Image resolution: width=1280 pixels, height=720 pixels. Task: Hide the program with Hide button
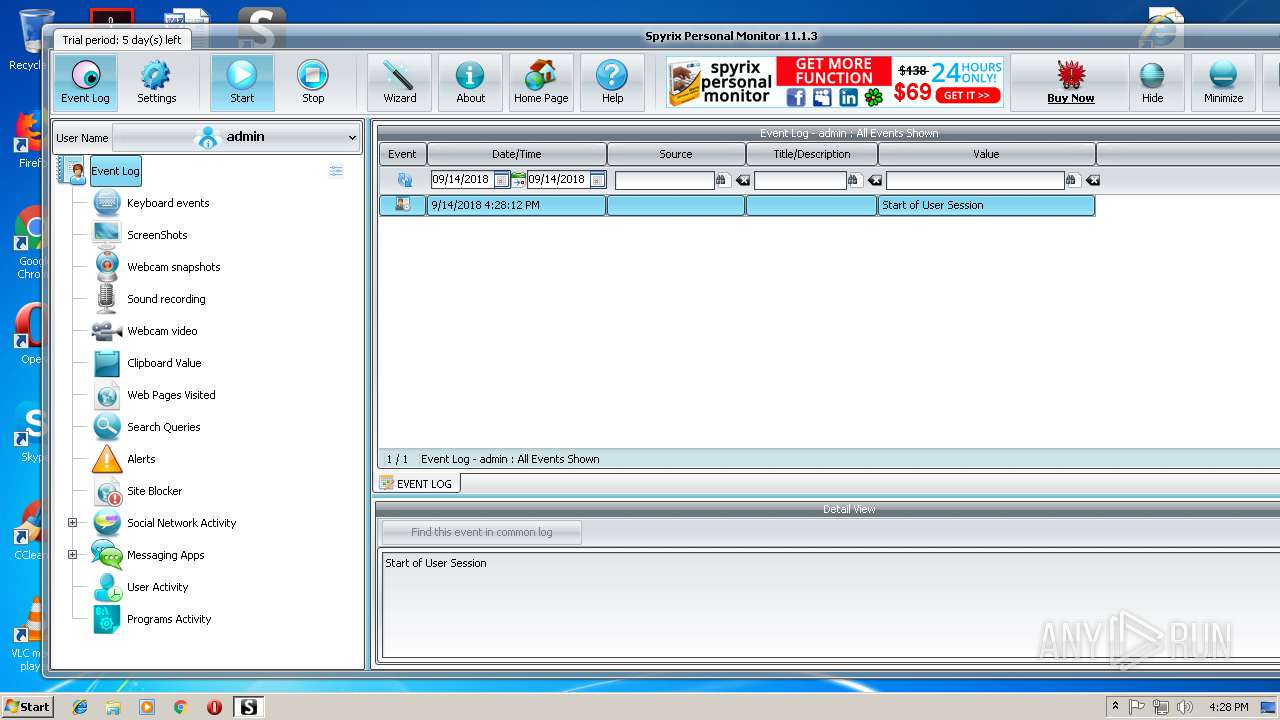1152,82
